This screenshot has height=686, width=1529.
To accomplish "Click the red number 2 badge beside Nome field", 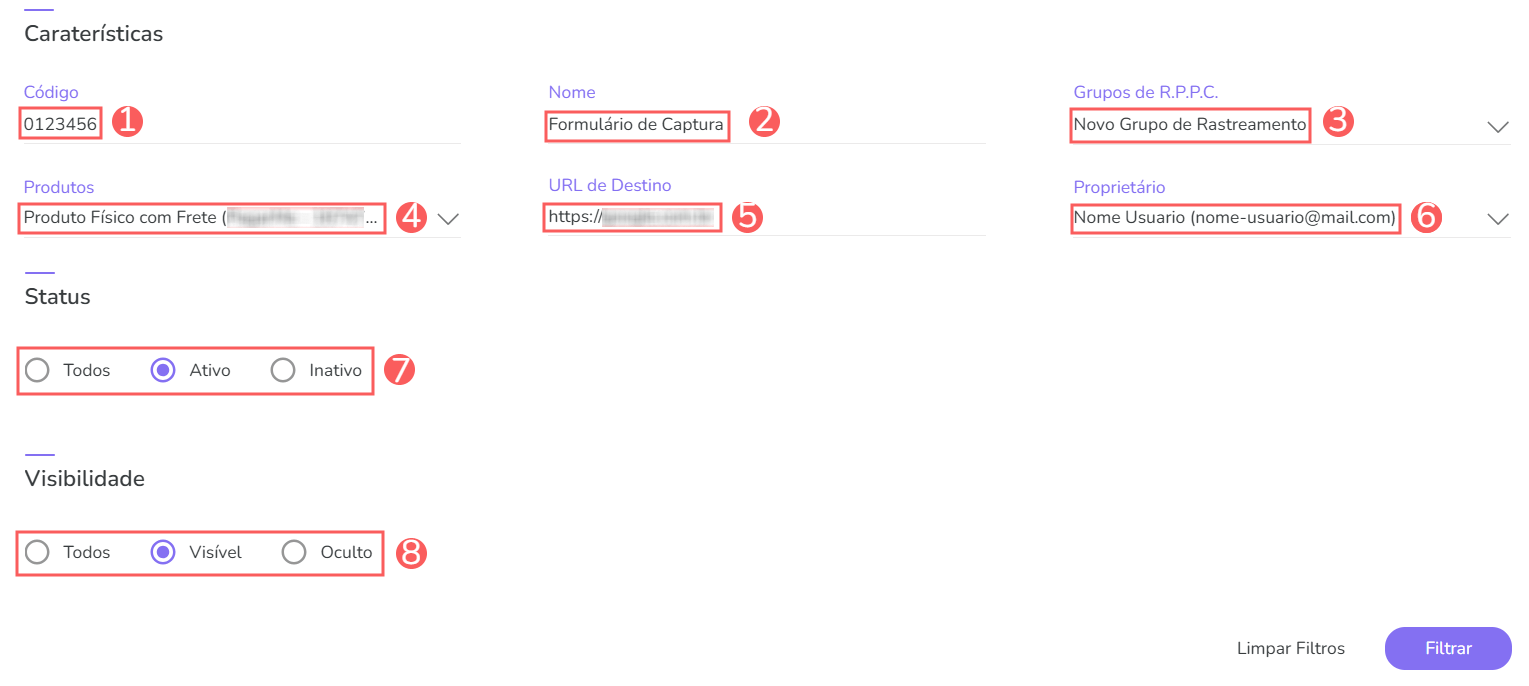I will coord(764,122).
